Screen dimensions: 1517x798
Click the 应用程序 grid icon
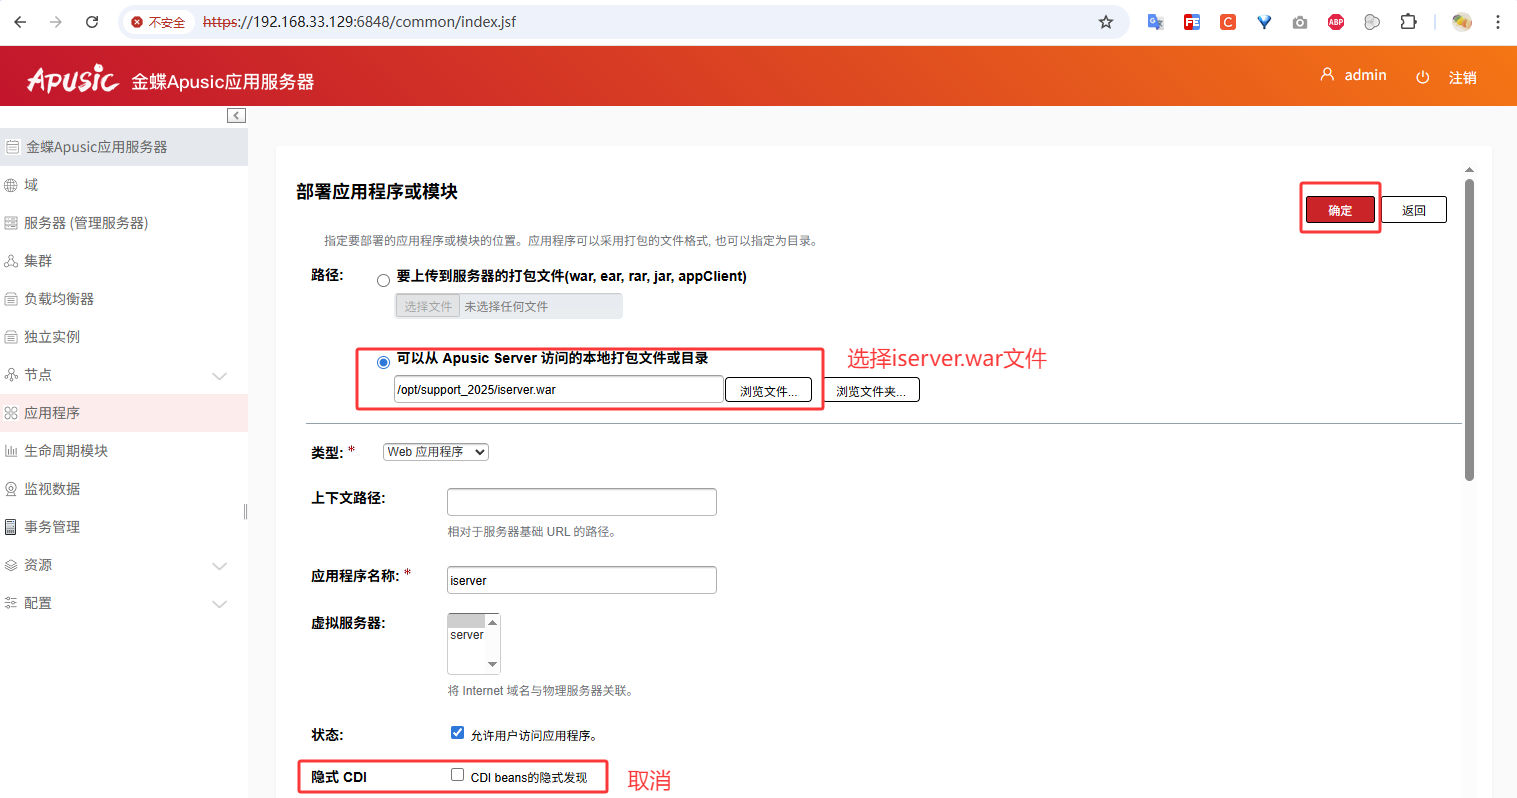pos(11,413)
